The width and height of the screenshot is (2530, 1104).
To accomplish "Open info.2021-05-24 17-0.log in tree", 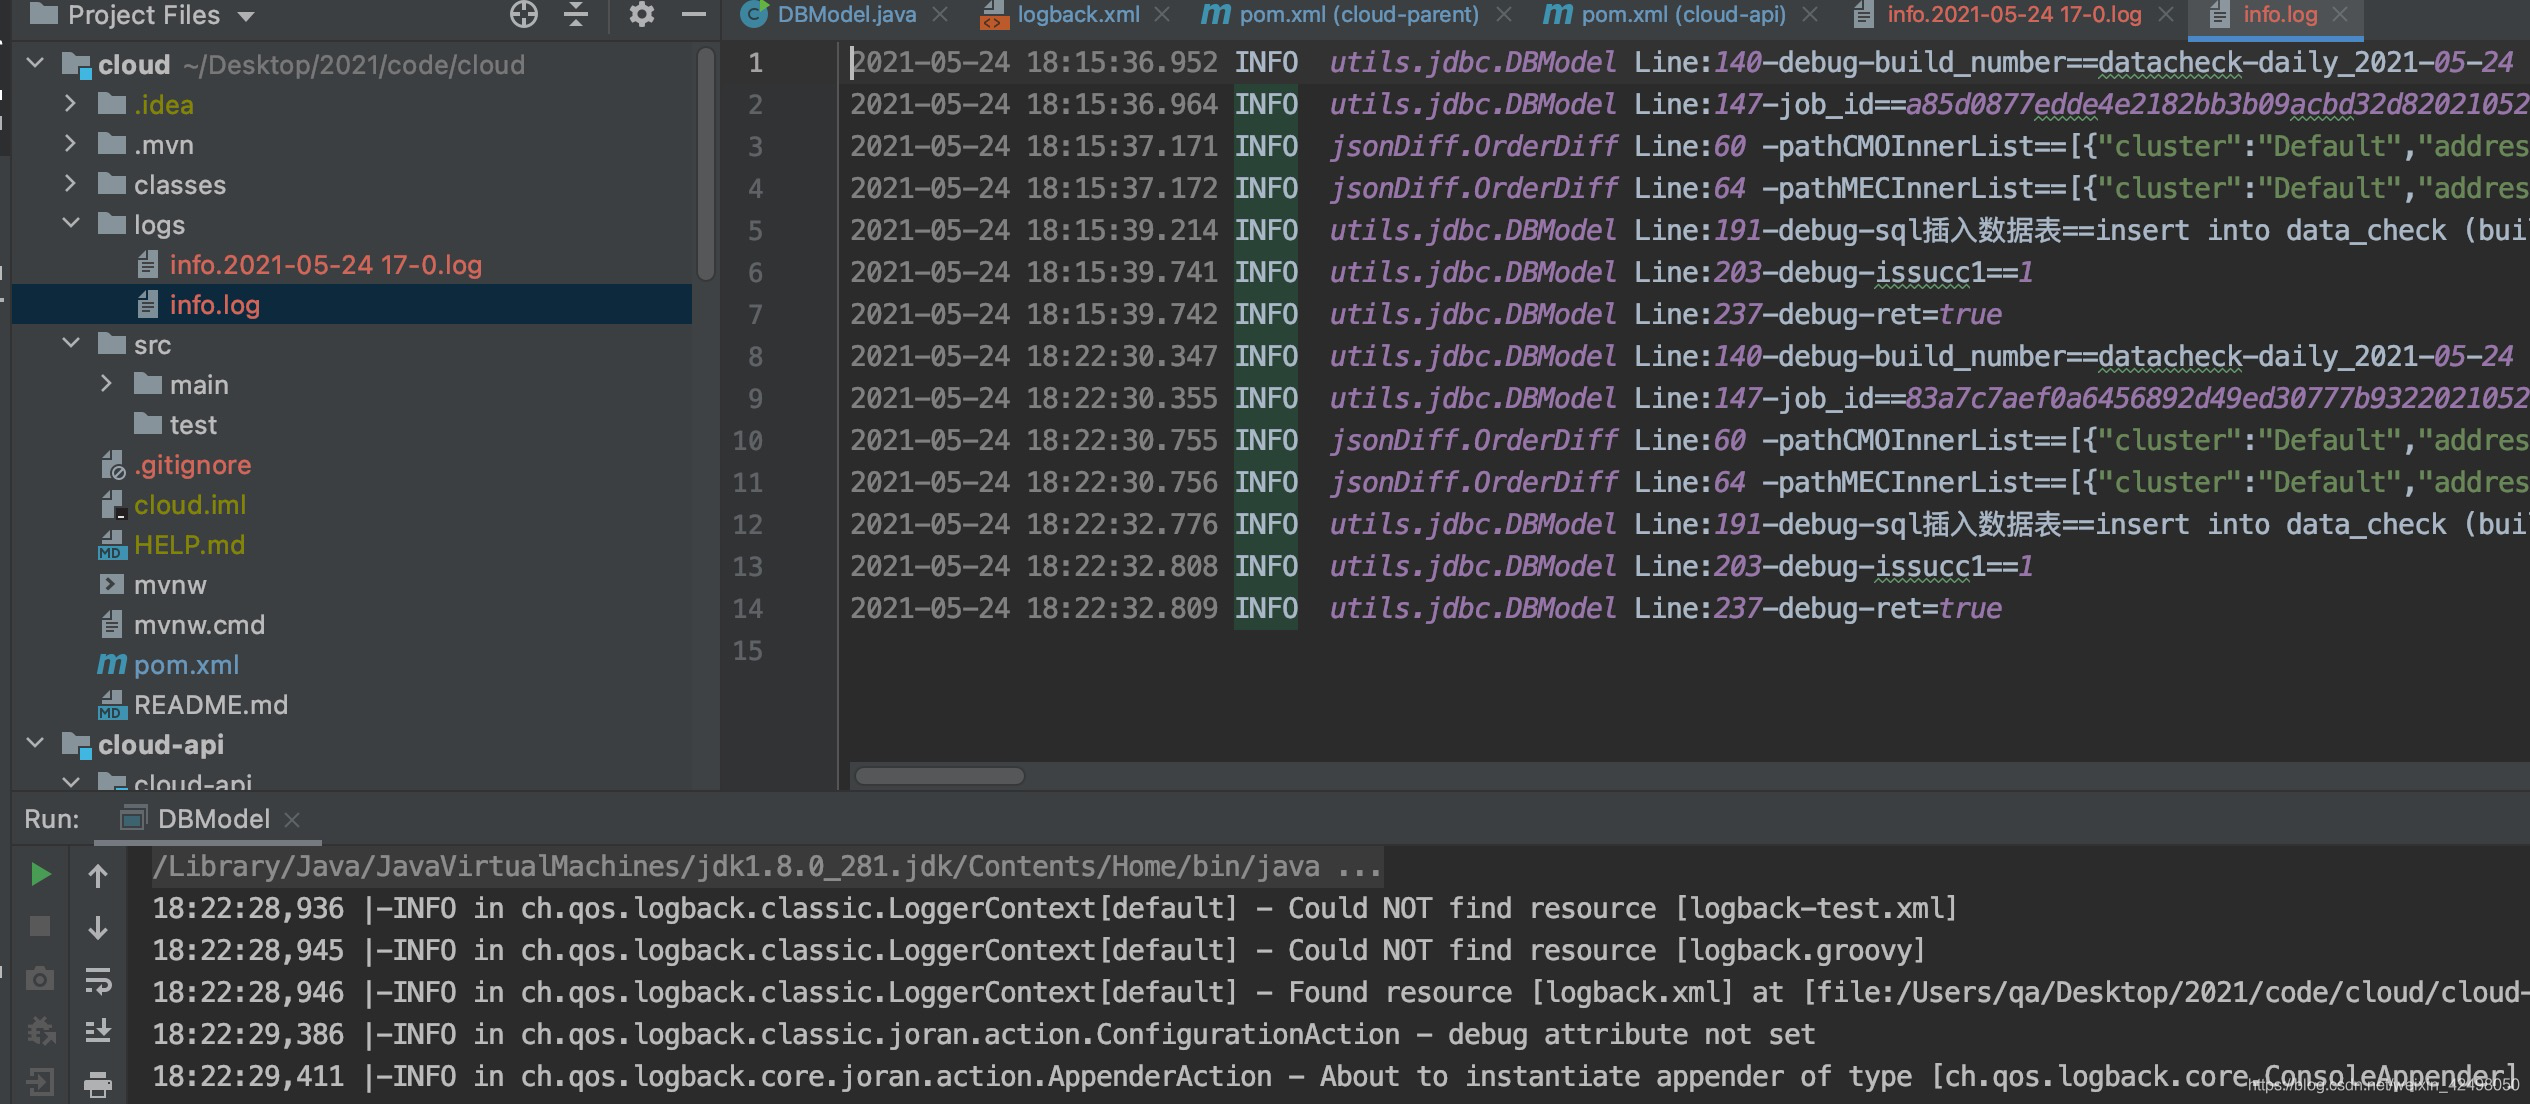I will click(x=325, y=265).
